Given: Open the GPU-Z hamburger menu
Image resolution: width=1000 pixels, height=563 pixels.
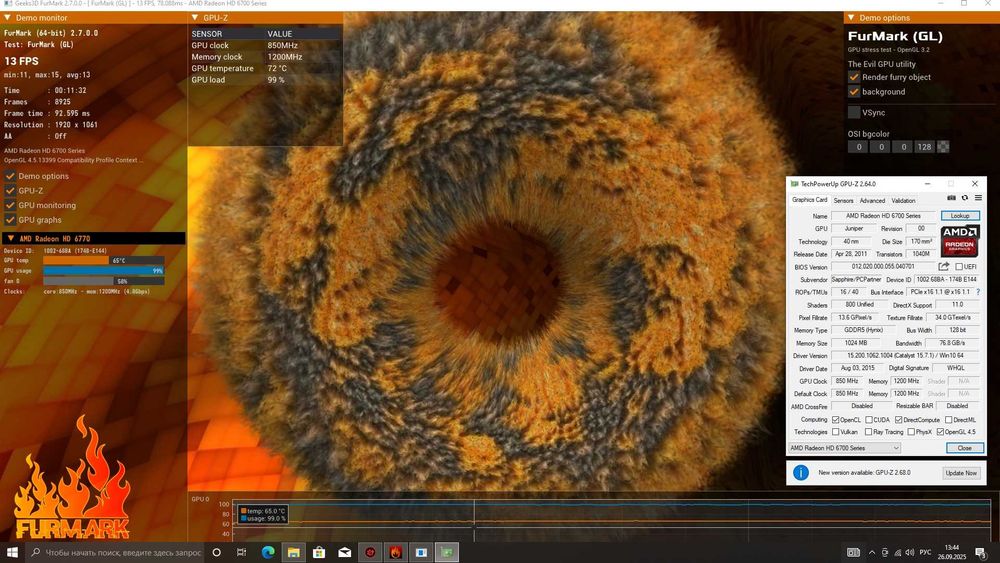Looking at the screenshot, I should [x=978, y=198].
